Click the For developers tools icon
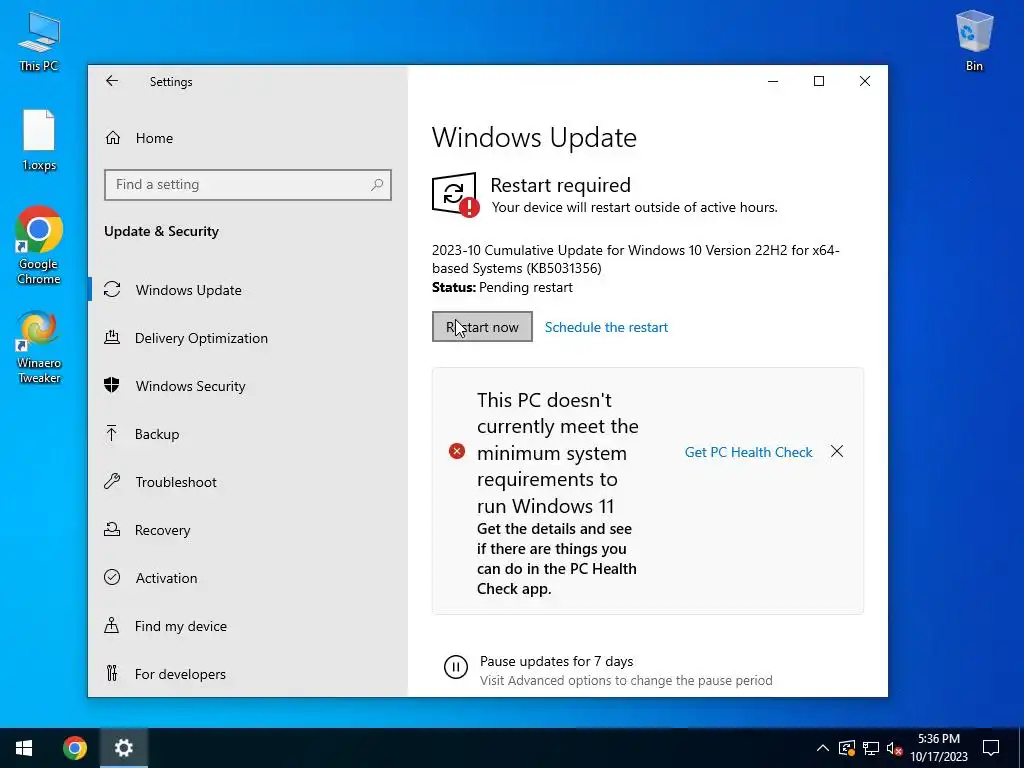Screen dimensions: 1024x768 [112, 673]
